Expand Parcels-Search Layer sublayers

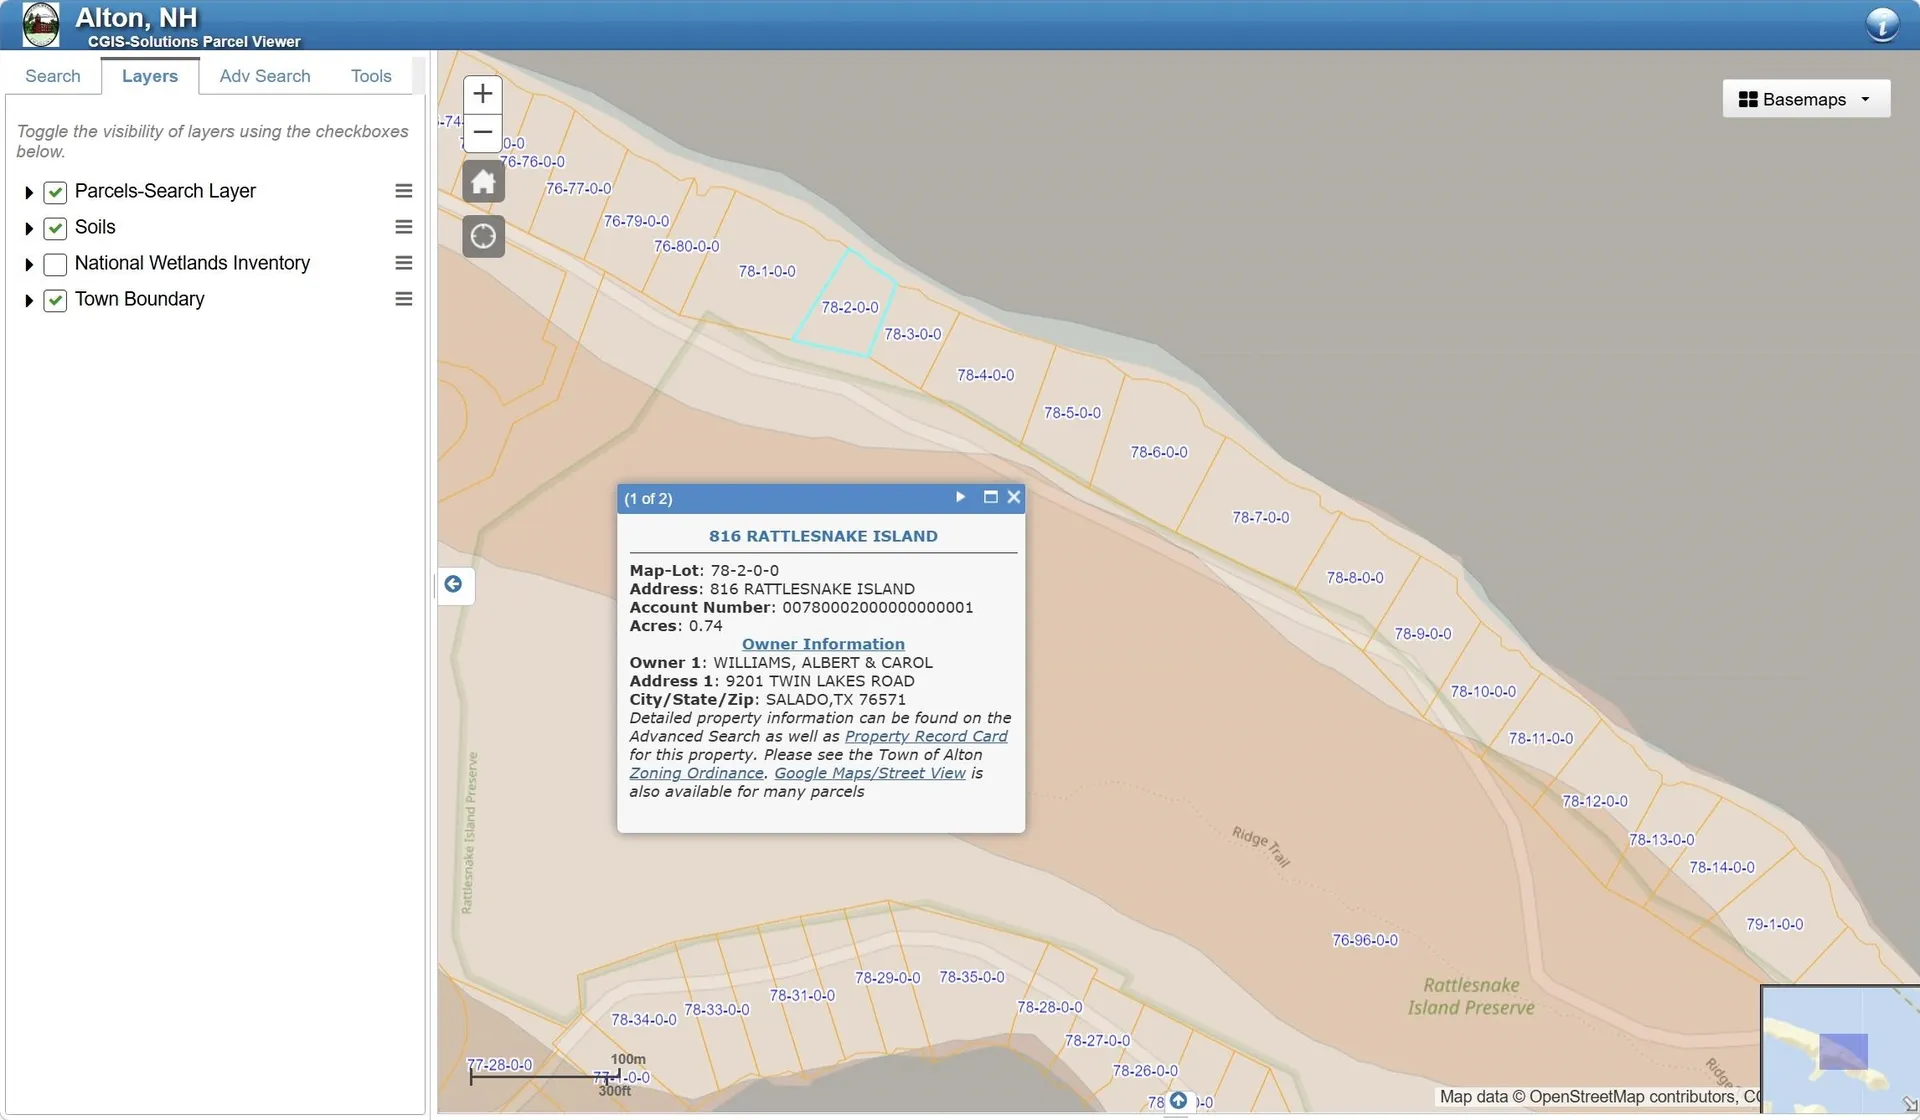[29, 192]
